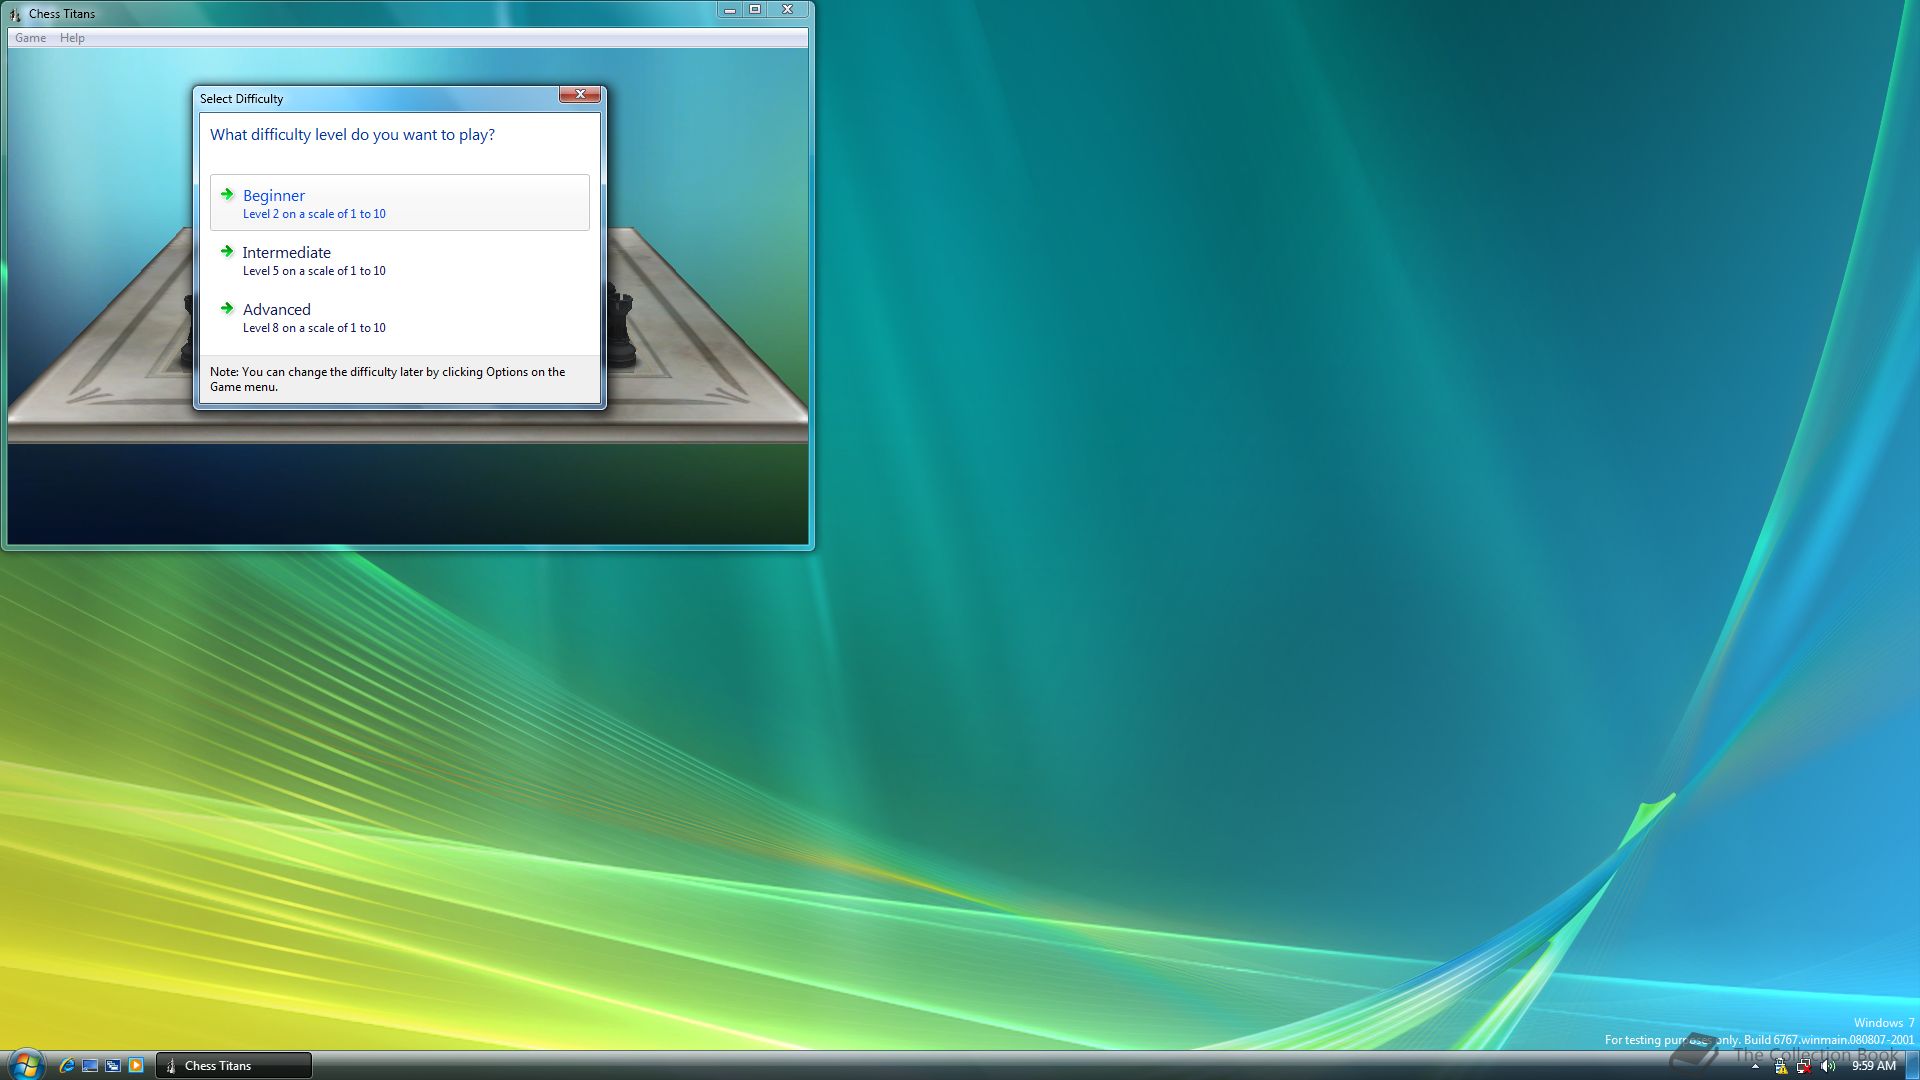Click Switch Between Windows quick launch icon
1920x1080 pixels.
[x=113, y=1066]
